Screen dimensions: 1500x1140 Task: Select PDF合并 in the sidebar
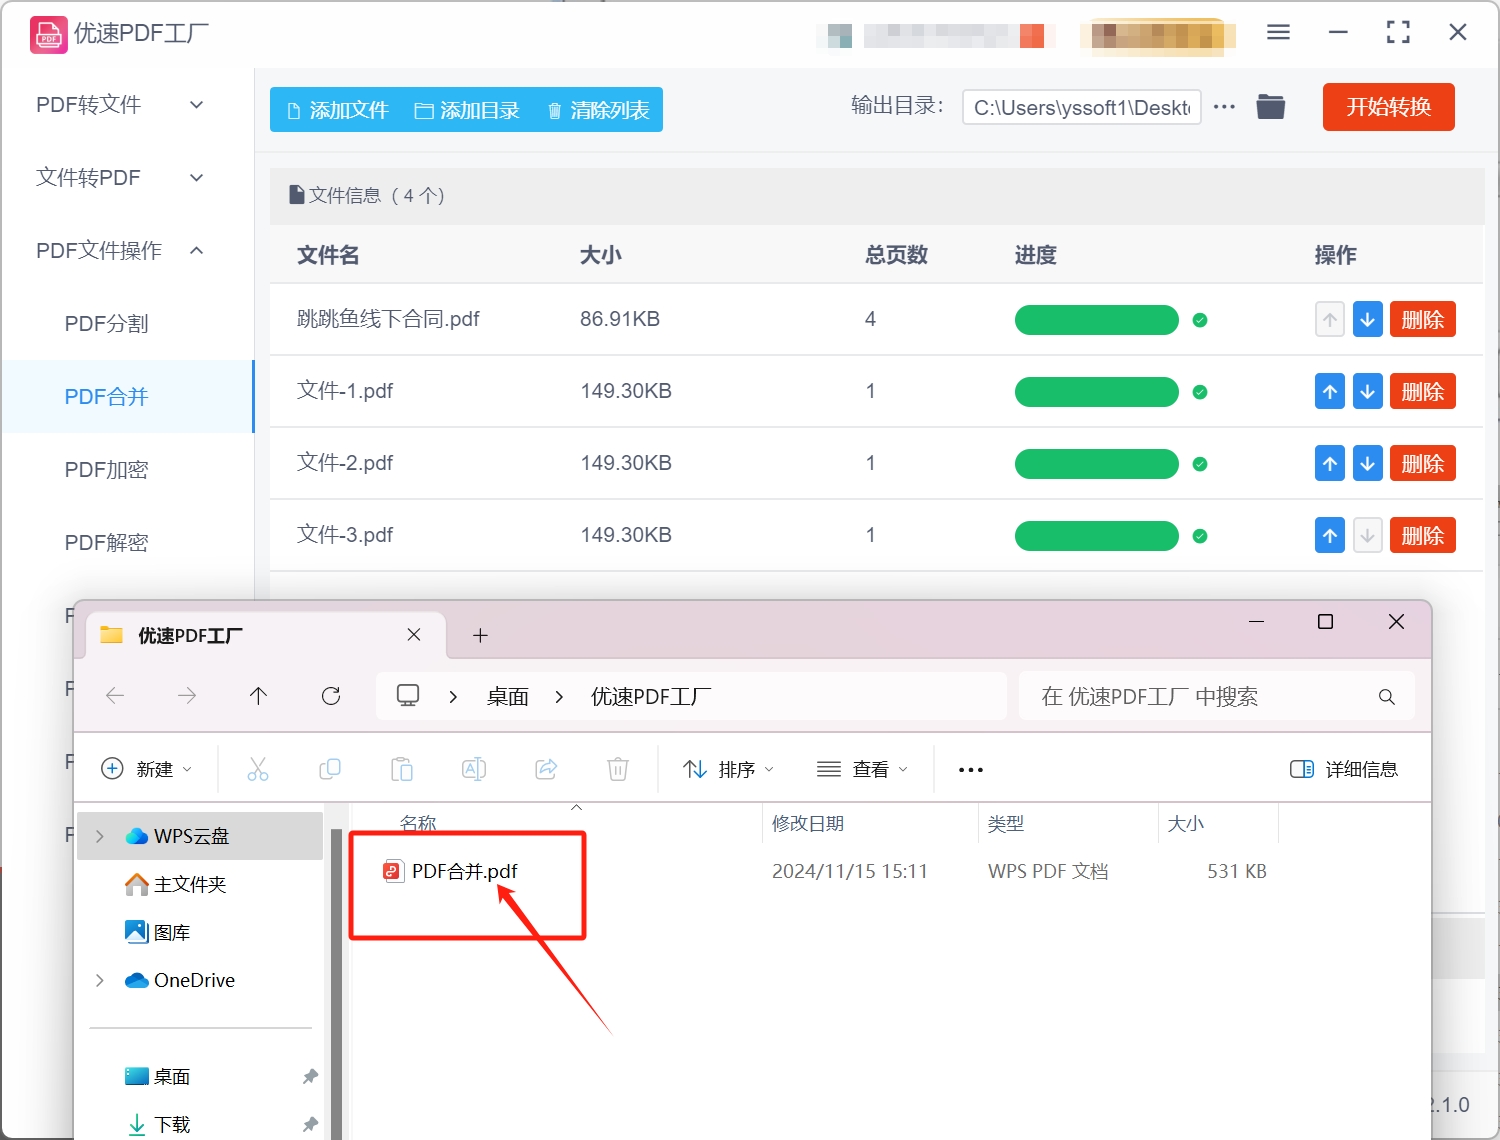pyautogui.click(x=128, y=397)
